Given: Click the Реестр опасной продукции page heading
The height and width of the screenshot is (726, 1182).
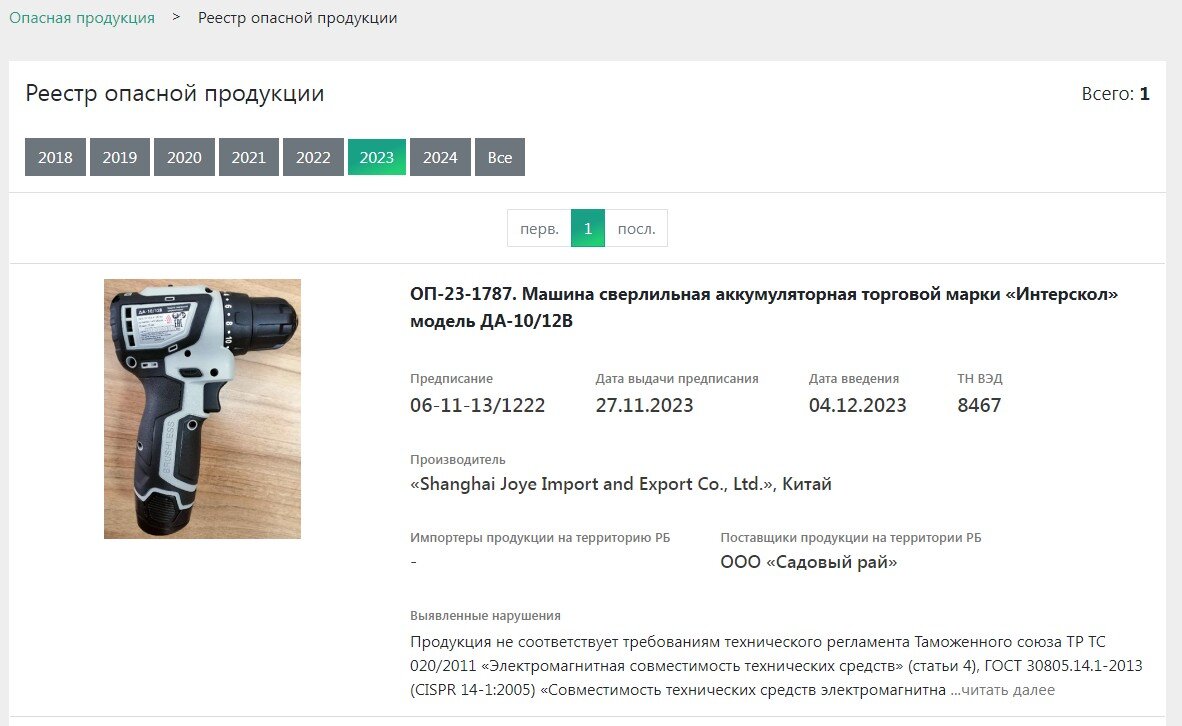Looking at the screenshot, I should tap(175, 93).
